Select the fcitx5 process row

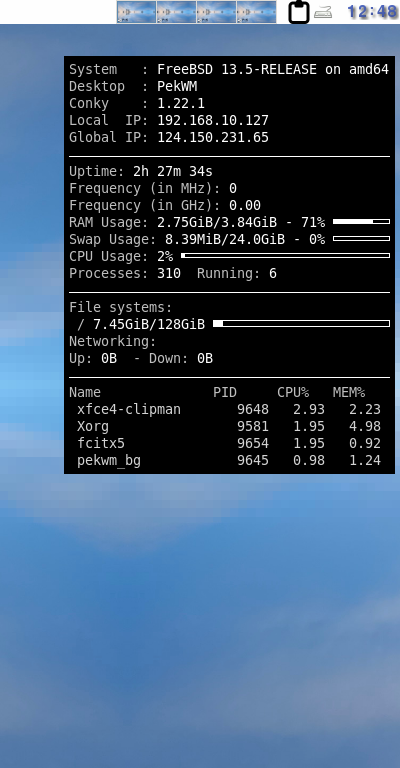point(229,444)
